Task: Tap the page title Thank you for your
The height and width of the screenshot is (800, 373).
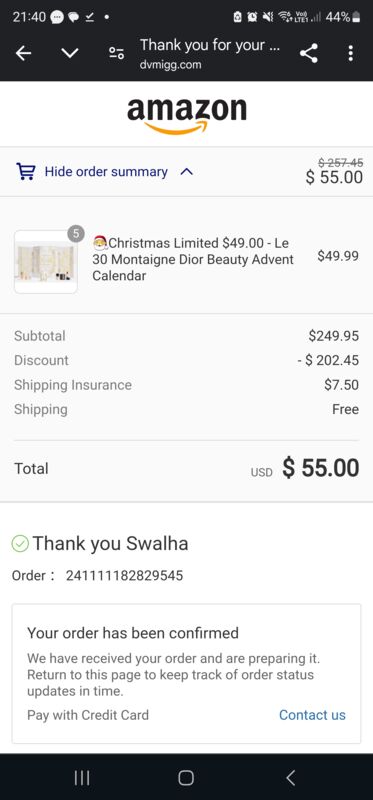Action: (210, 45)
